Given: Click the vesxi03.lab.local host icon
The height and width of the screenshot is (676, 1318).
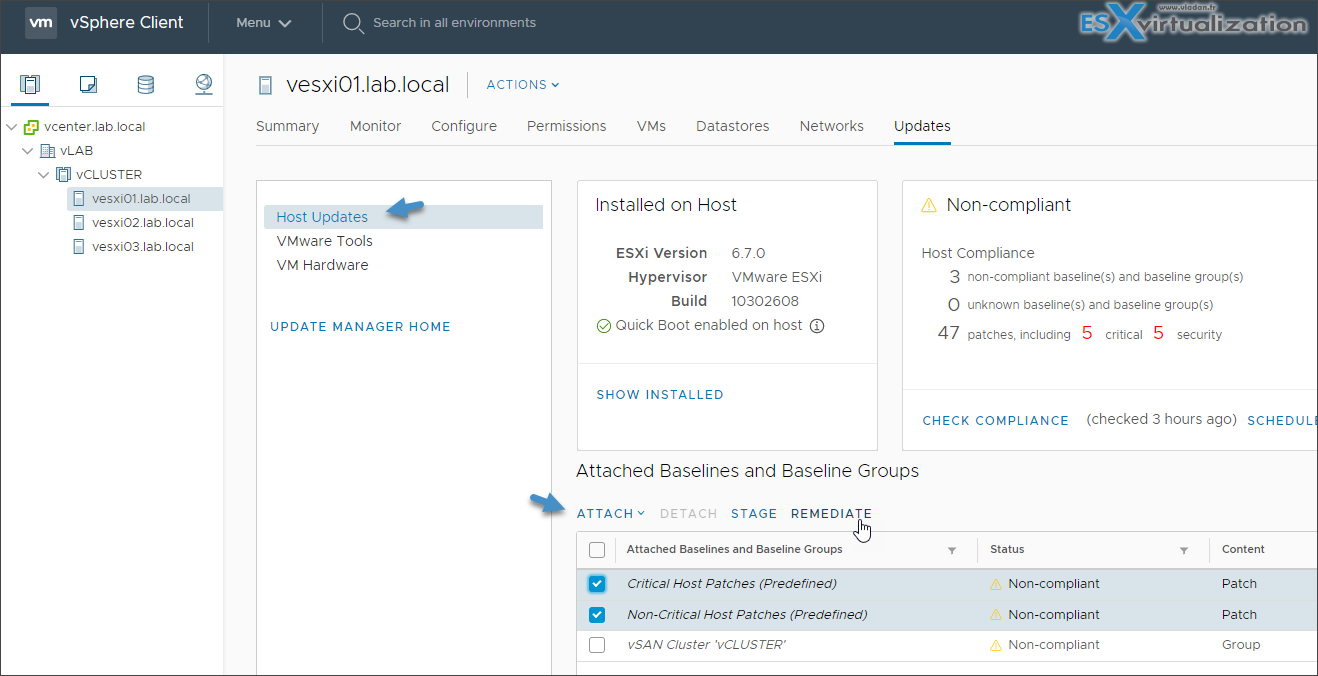Looking at the screenshot, I should [80, 247].
